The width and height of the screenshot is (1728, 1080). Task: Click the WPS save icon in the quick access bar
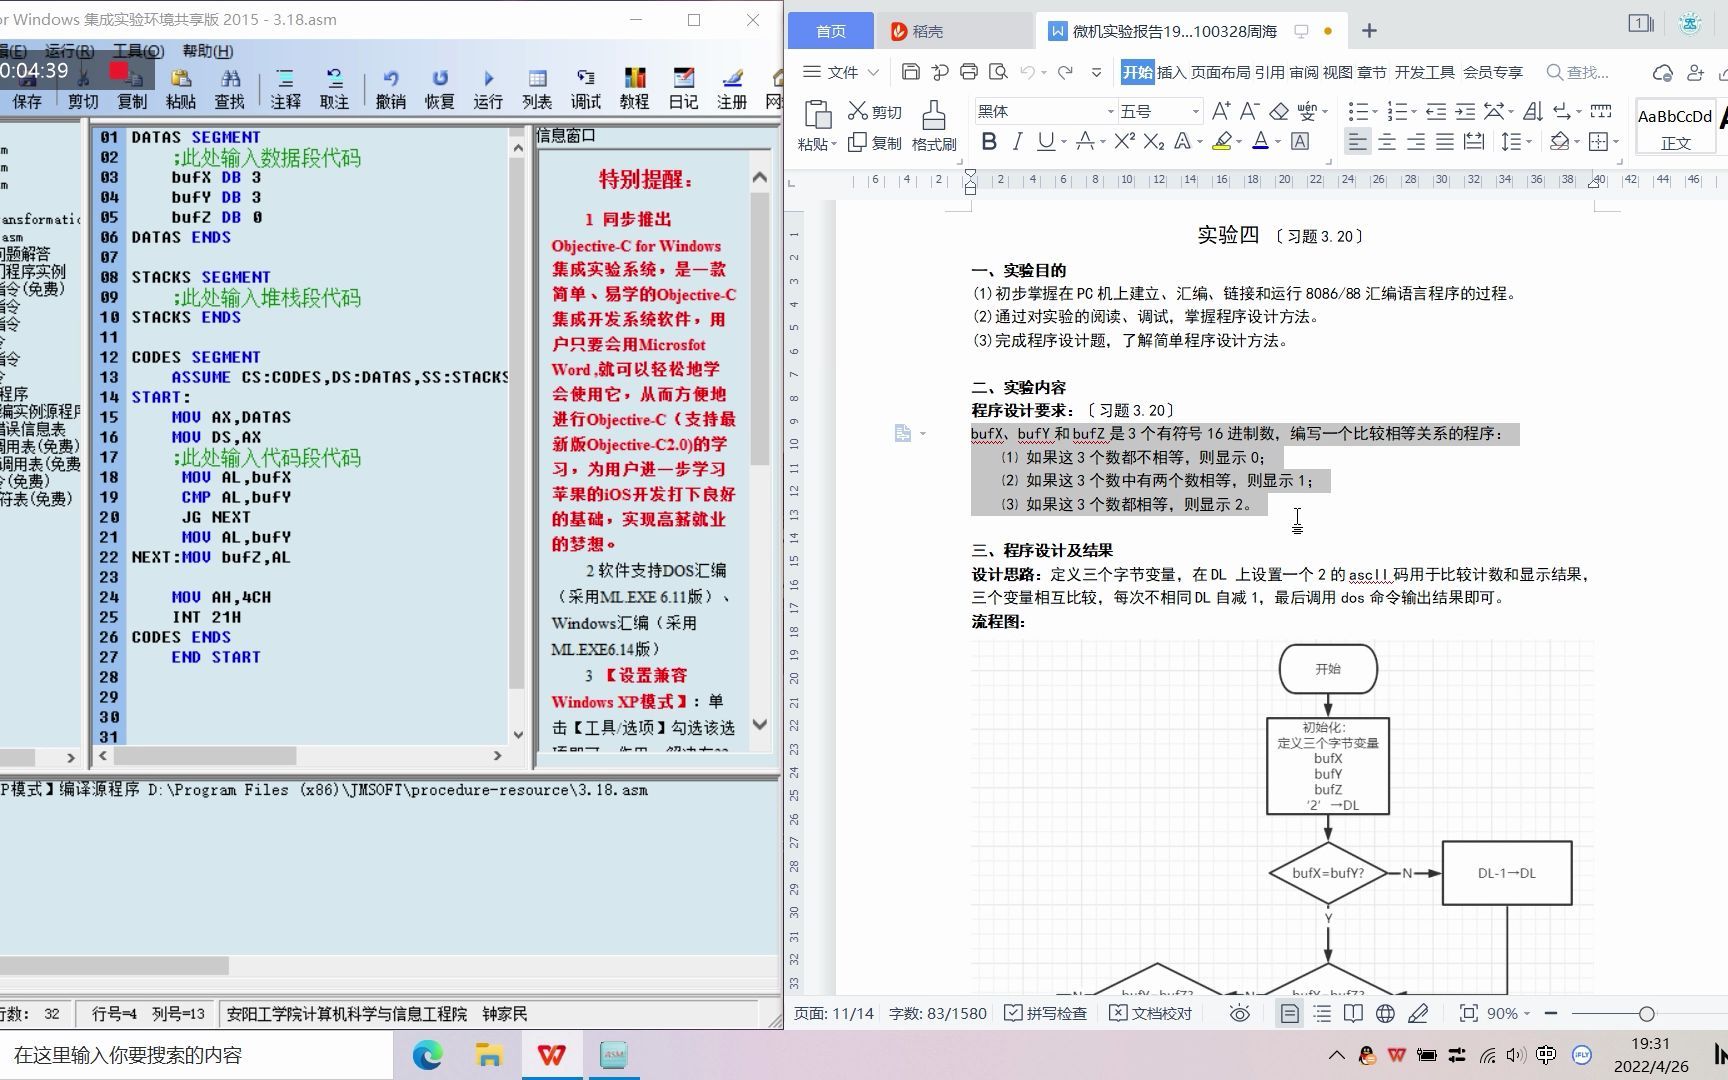(910, 72)
